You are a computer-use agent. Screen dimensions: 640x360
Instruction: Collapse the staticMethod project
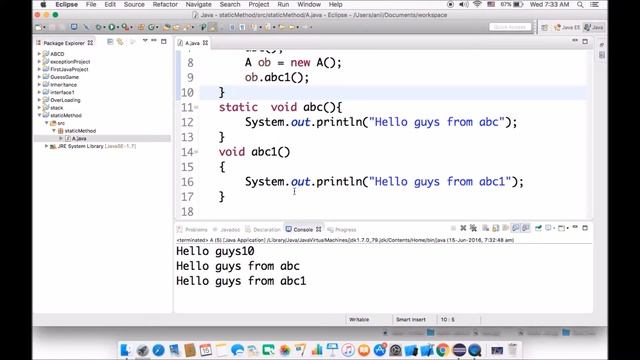39,116
